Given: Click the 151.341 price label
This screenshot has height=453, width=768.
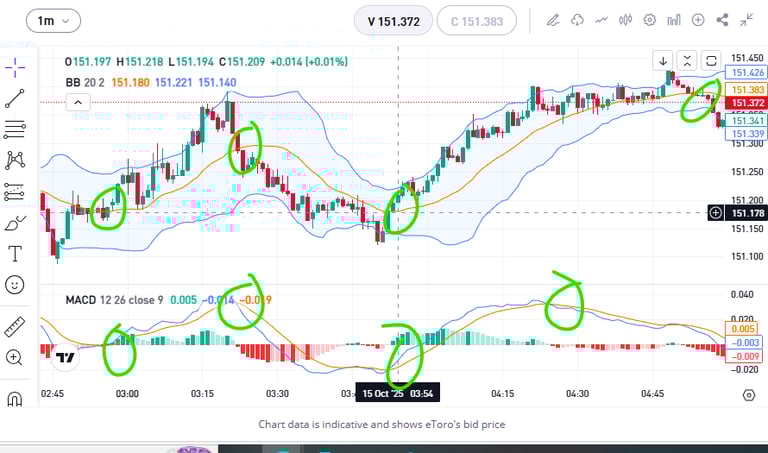Looking at the screenshot, I should point(747,120).
